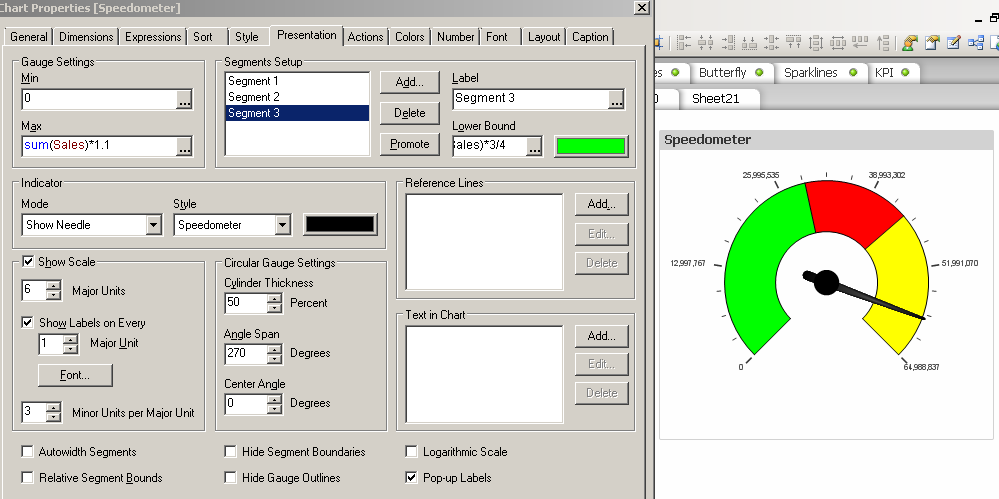Screen dimensions: 999x499
Task: Open the Colors tab
Action: click(x=409, y=37)
